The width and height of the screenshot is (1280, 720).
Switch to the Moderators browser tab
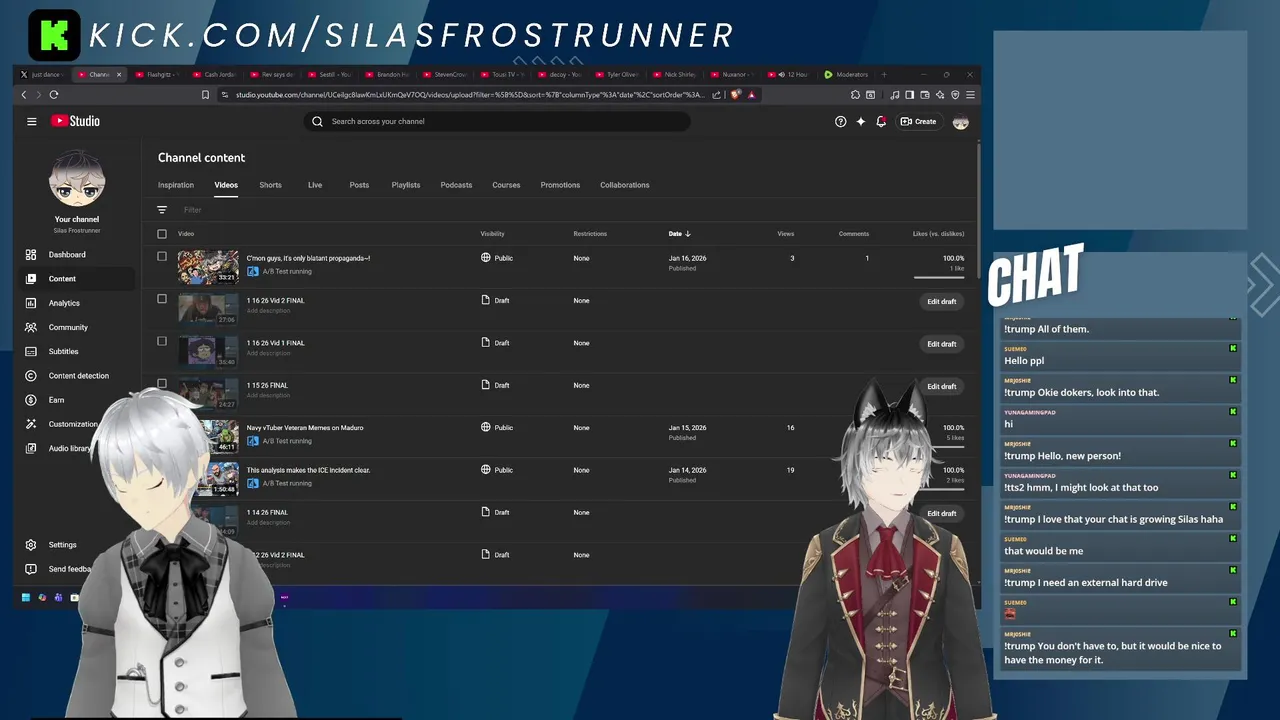click(847, 74)
